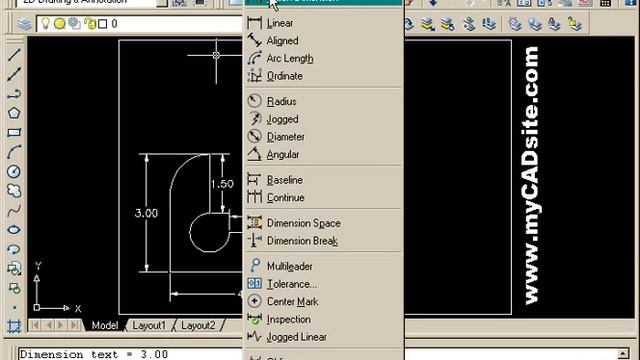Choose Dimension Break from menu
Screen dimensions: 640x360
(324, 241)
